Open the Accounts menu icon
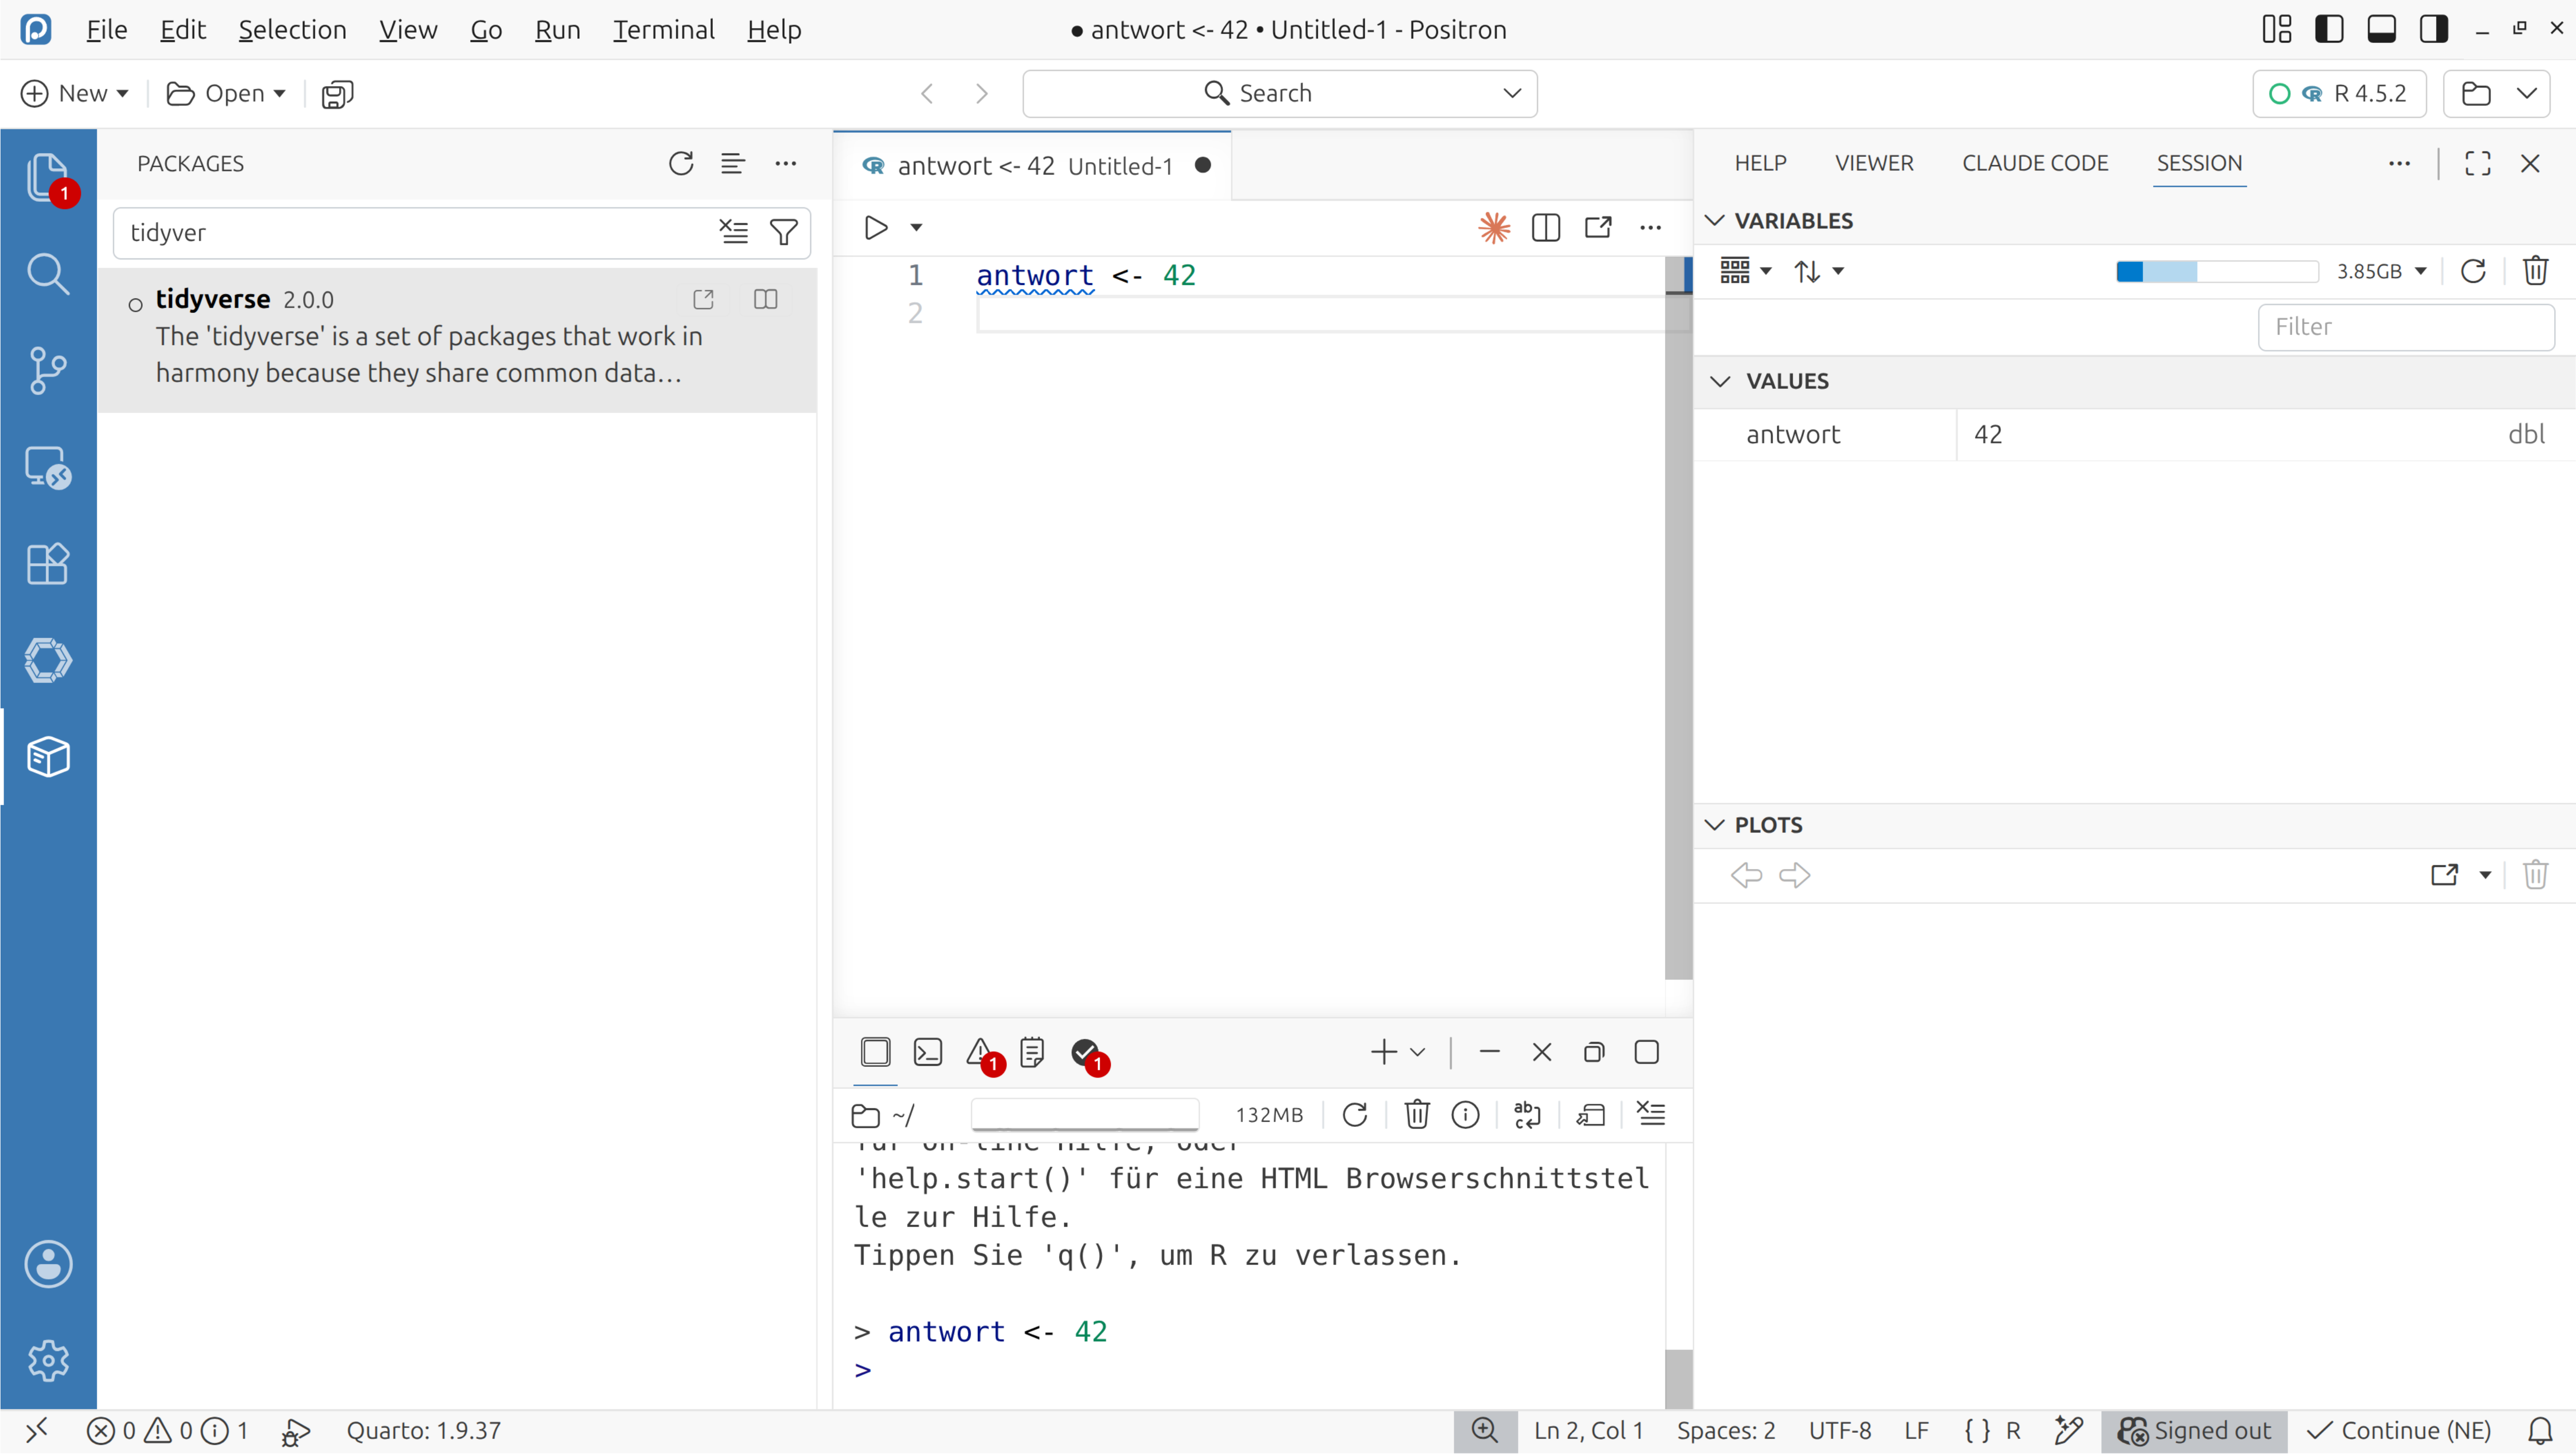The width and height of the screenshot is (2576, 1454). click(x=47, y=1264)
